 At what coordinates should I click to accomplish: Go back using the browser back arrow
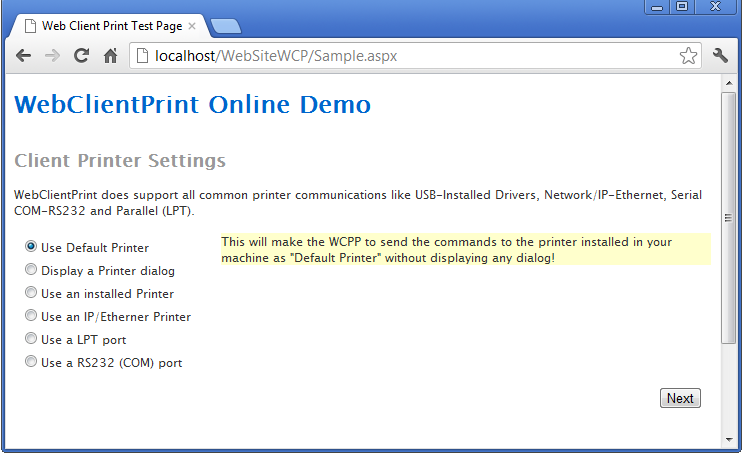23,56
